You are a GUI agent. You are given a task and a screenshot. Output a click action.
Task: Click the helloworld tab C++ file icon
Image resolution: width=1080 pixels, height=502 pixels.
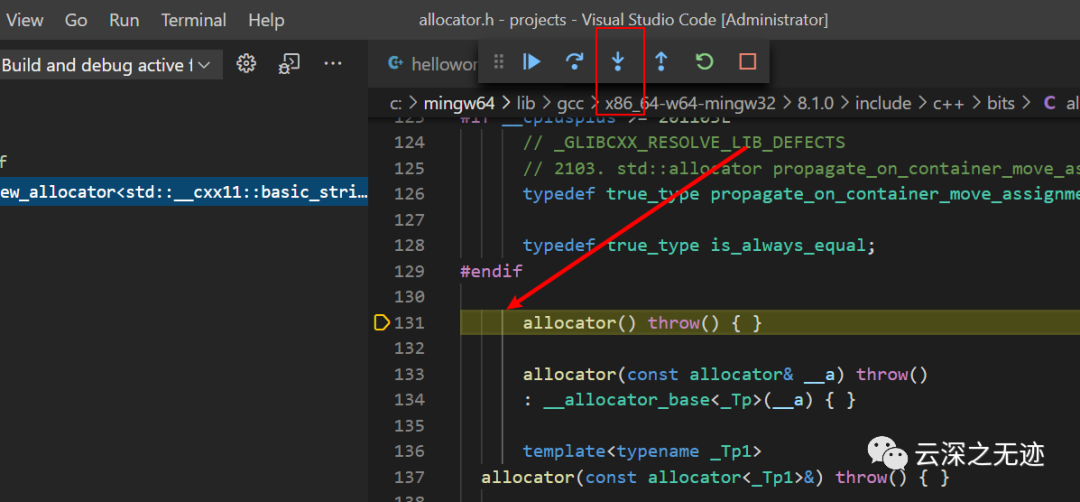tap(395, 63)
